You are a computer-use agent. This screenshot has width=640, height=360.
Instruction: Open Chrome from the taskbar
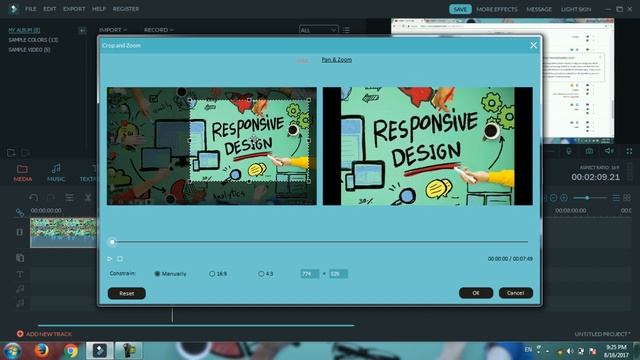[71, 351]
